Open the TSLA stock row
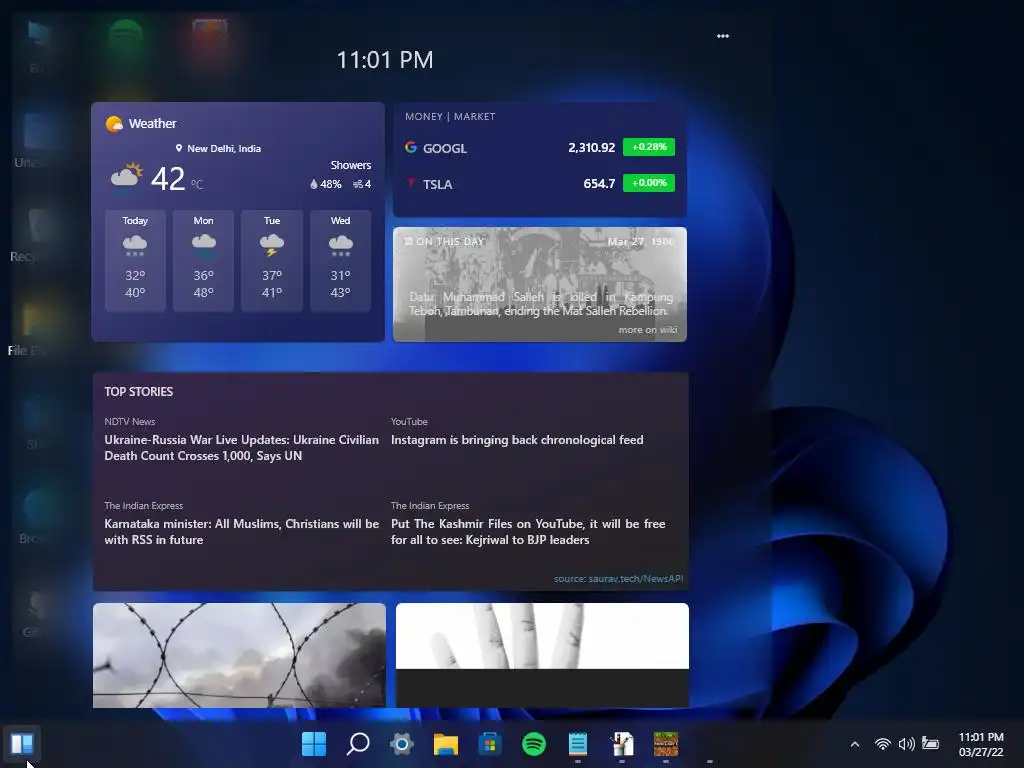1024x768 pixels. click(539, 184)
